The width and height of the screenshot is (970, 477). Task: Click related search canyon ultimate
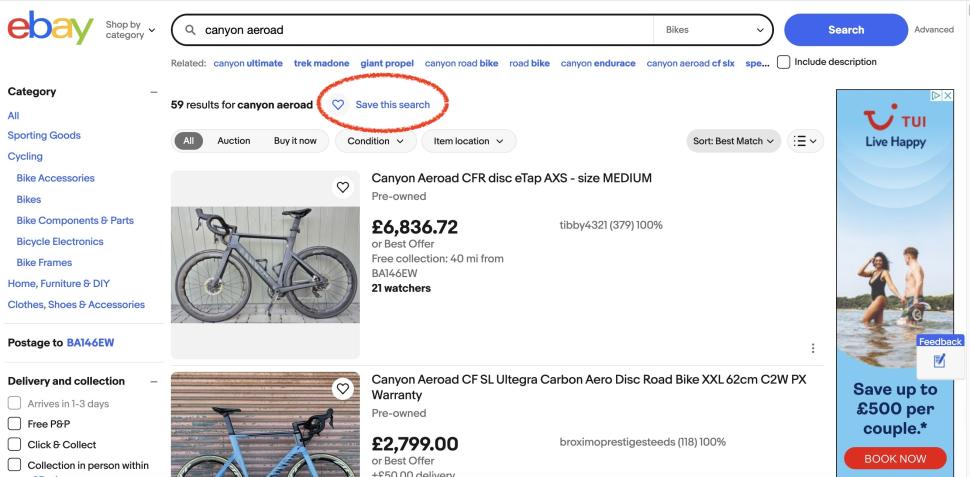pos(248,63)
